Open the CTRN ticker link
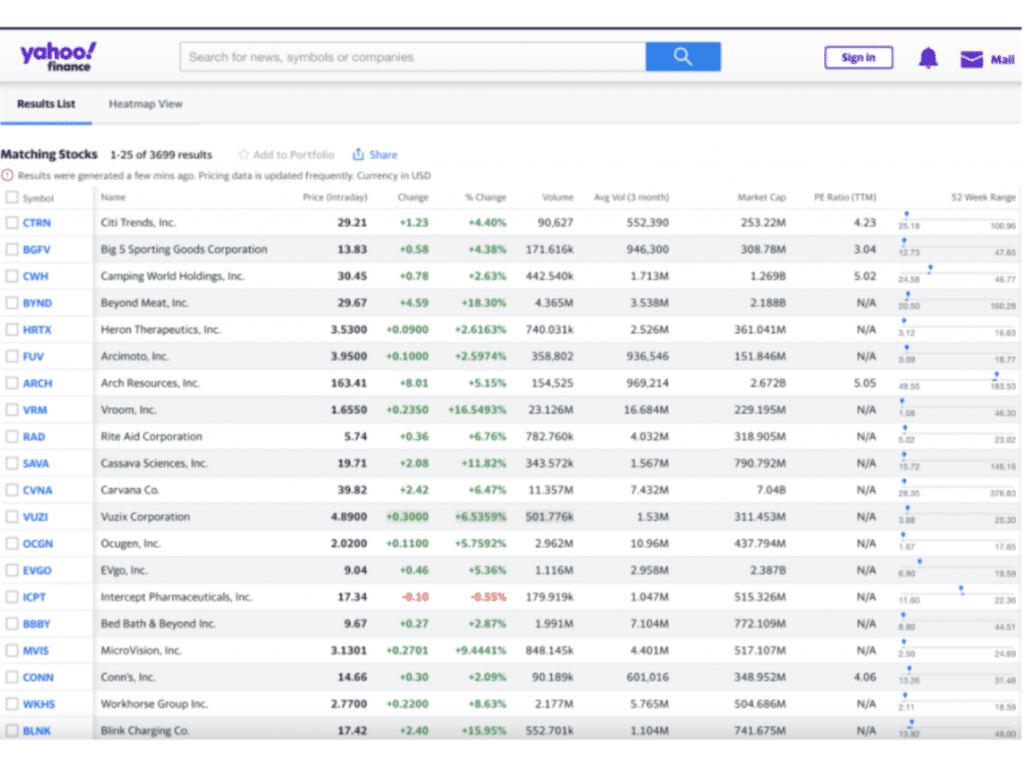The image size is (1024, 764). [37, 223]
